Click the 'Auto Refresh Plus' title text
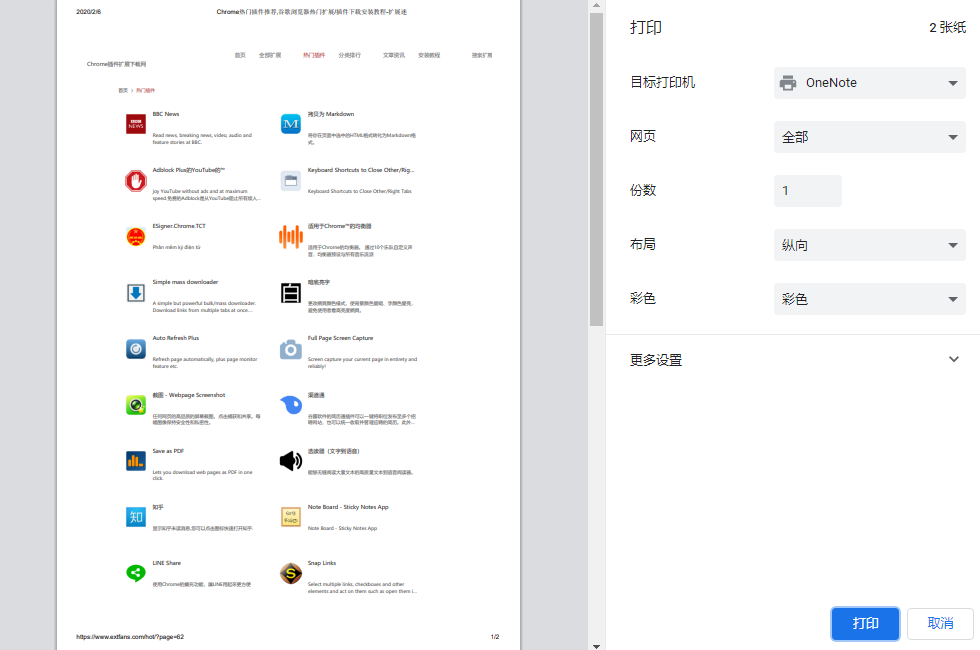The width and height of the screenshot is (980, 650). [x=176, y=338]
